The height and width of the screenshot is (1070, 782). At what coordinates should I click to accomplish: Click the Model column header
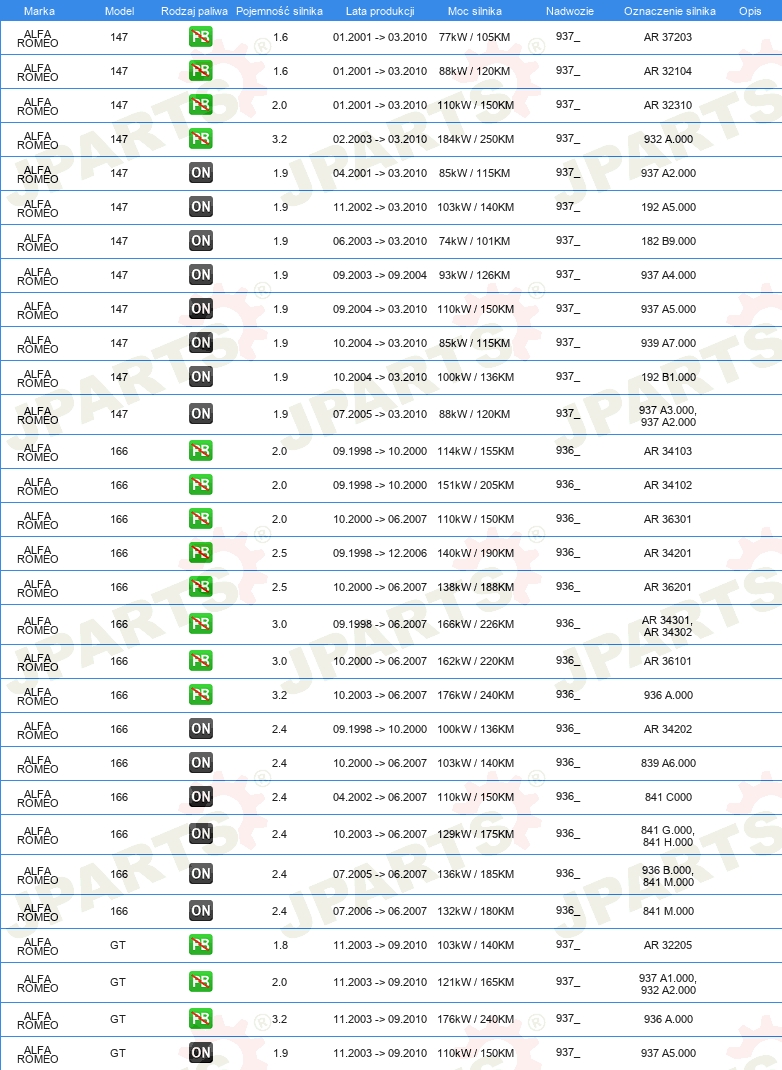pos(119,11)
